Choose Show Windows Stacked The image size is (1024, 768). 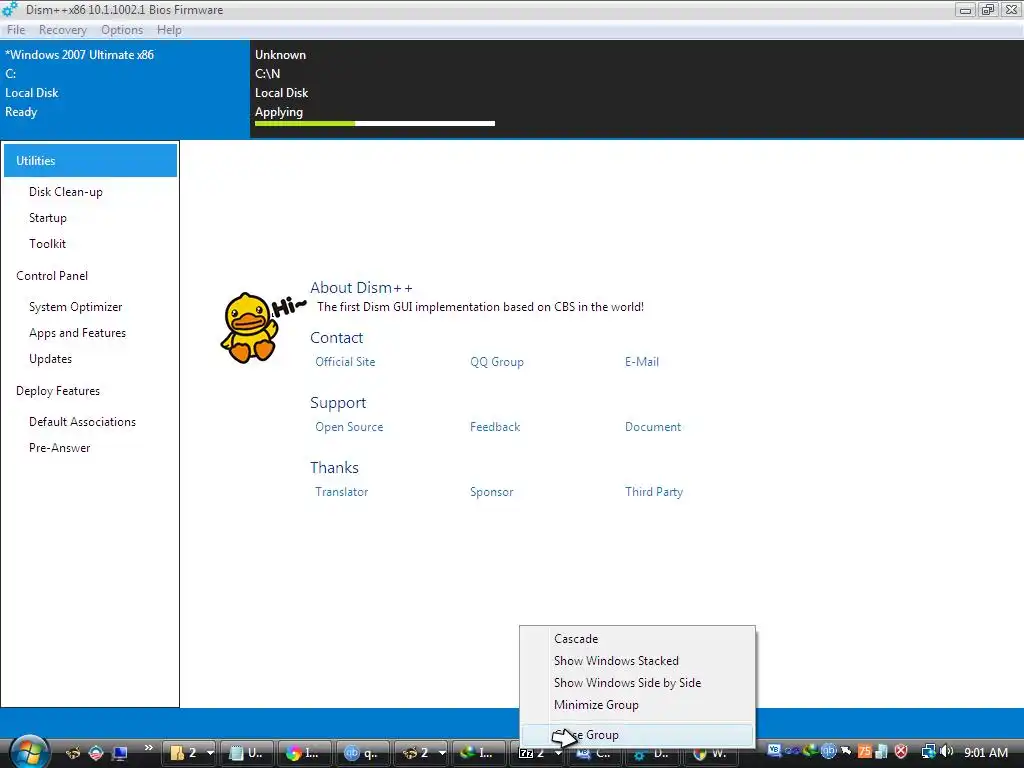coord(637,661)
